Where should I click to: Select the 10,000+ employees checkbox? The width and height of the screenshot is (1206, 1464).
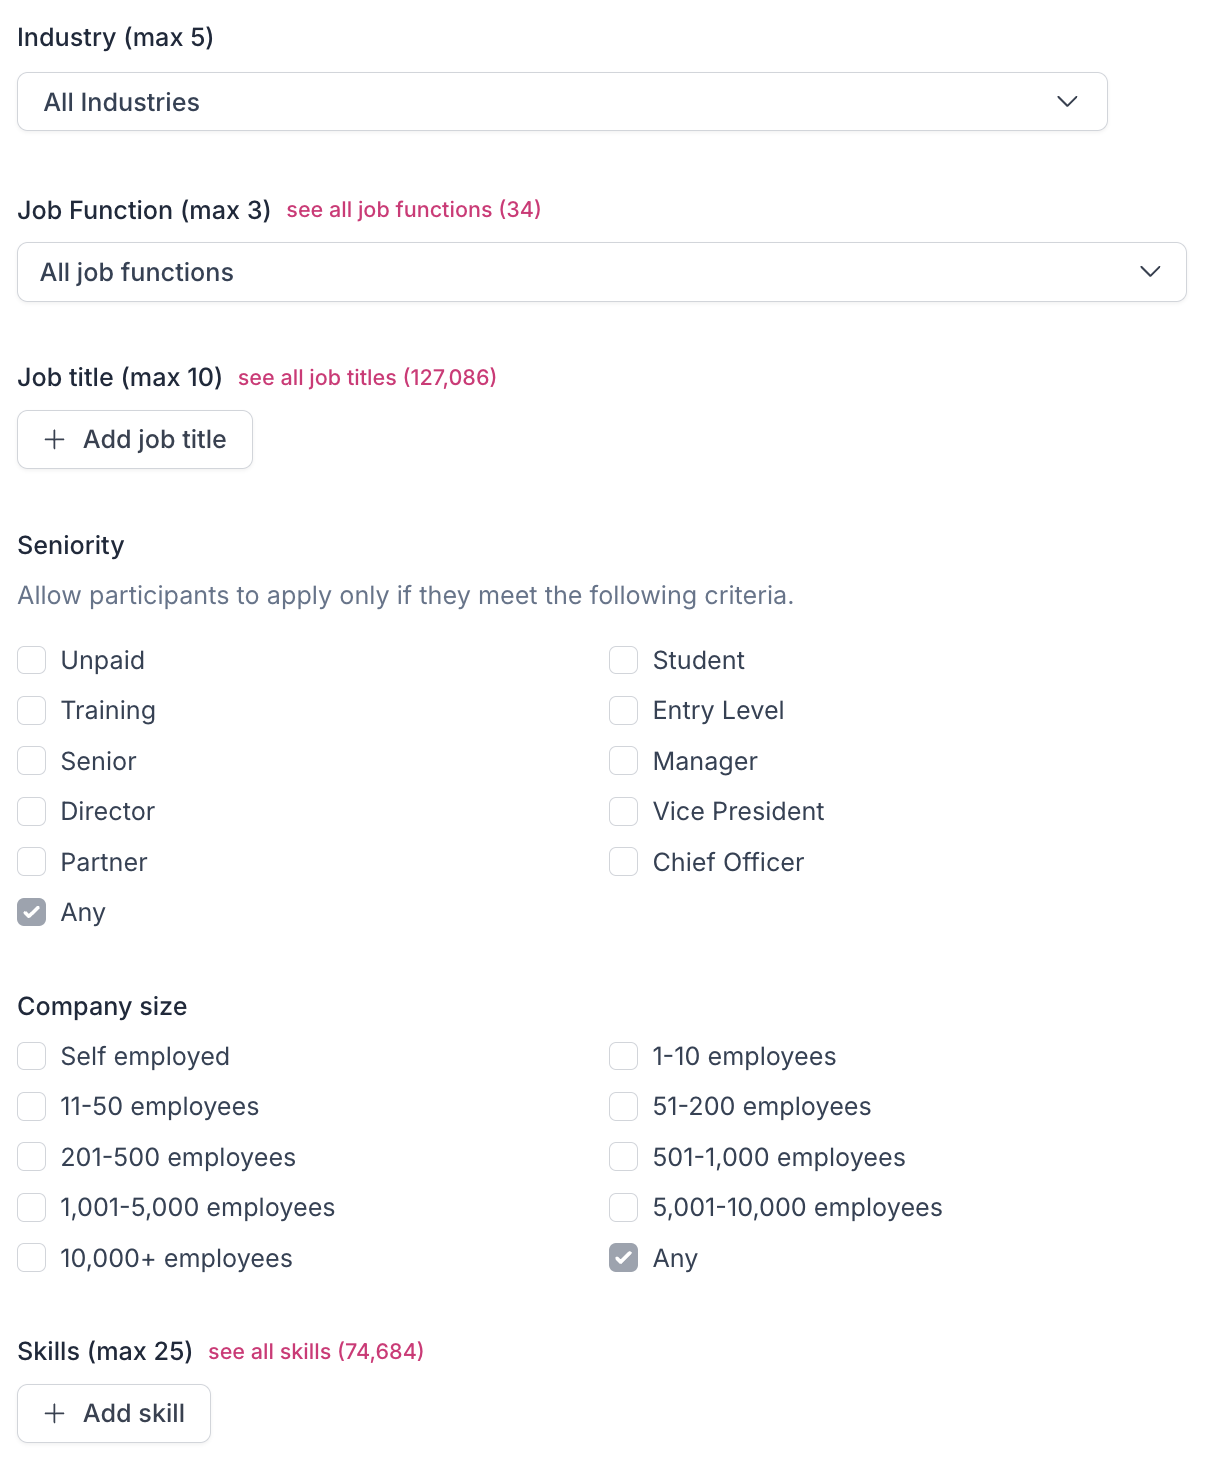(32, 1258)
